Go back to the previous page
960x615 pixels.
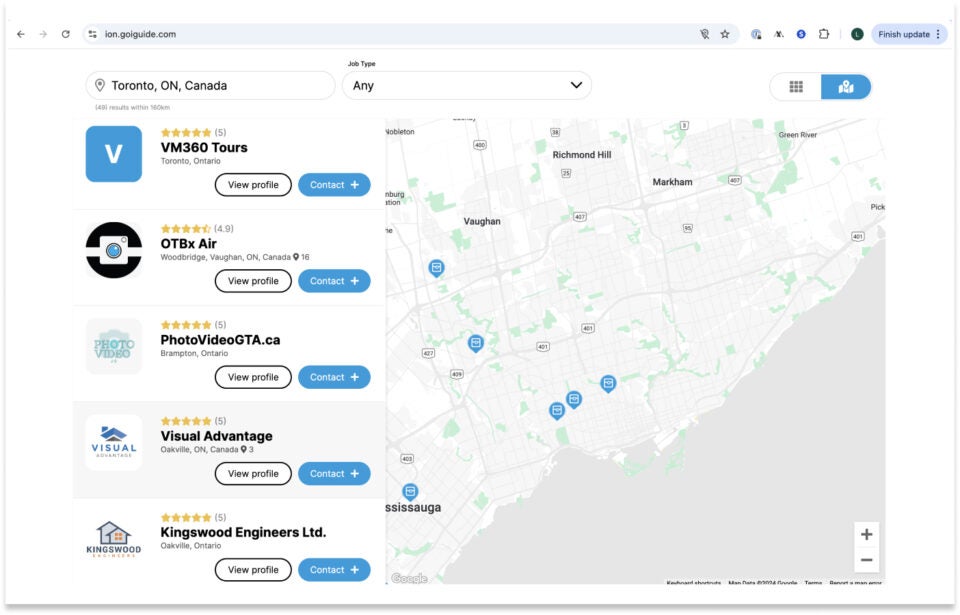tap(21, 34)
